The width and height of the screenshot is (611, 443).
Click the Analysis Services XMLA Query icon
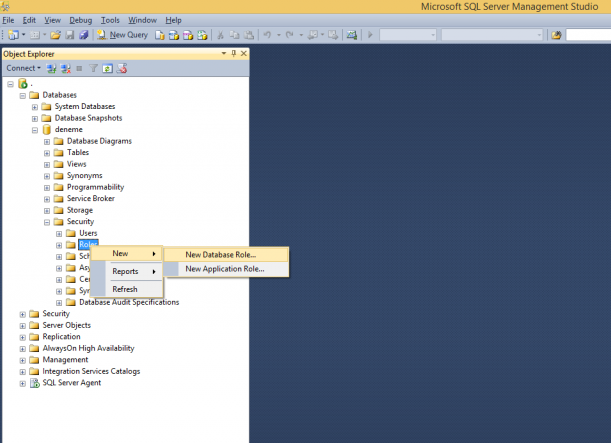(x=202, y=35)
